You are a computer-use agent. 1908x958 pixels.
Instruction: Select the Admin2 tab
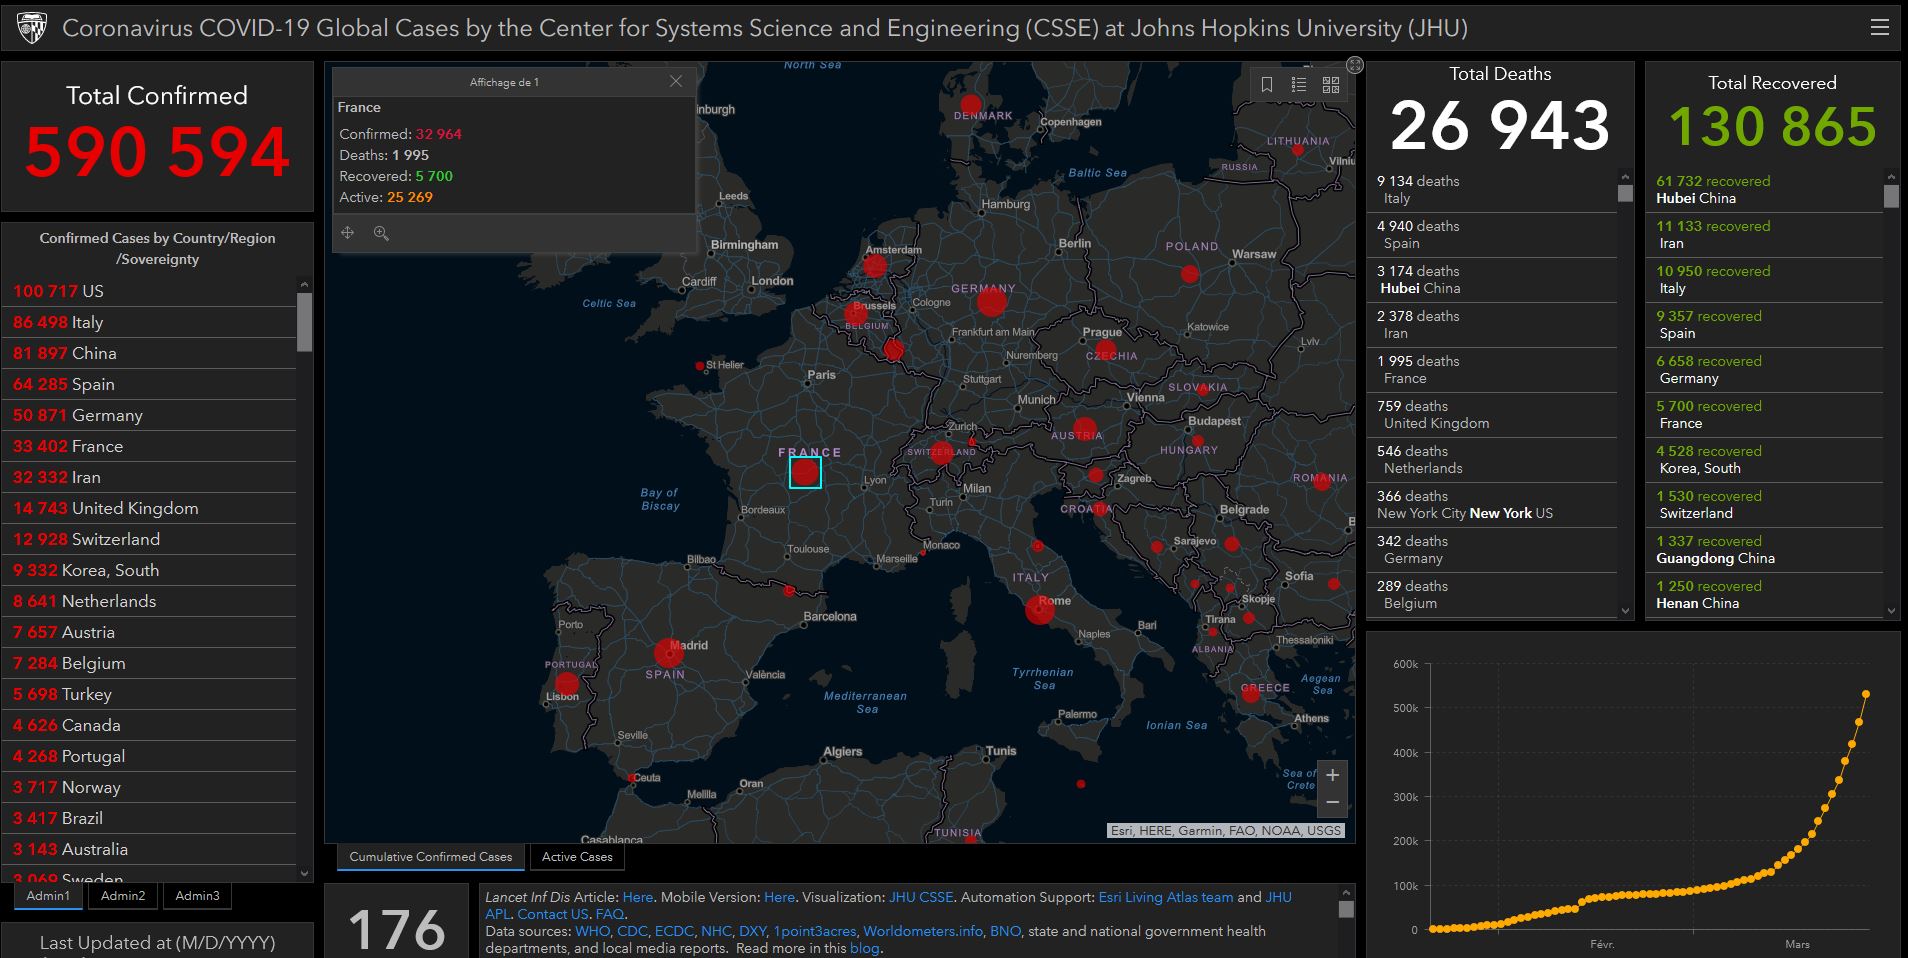click(123, 896)
